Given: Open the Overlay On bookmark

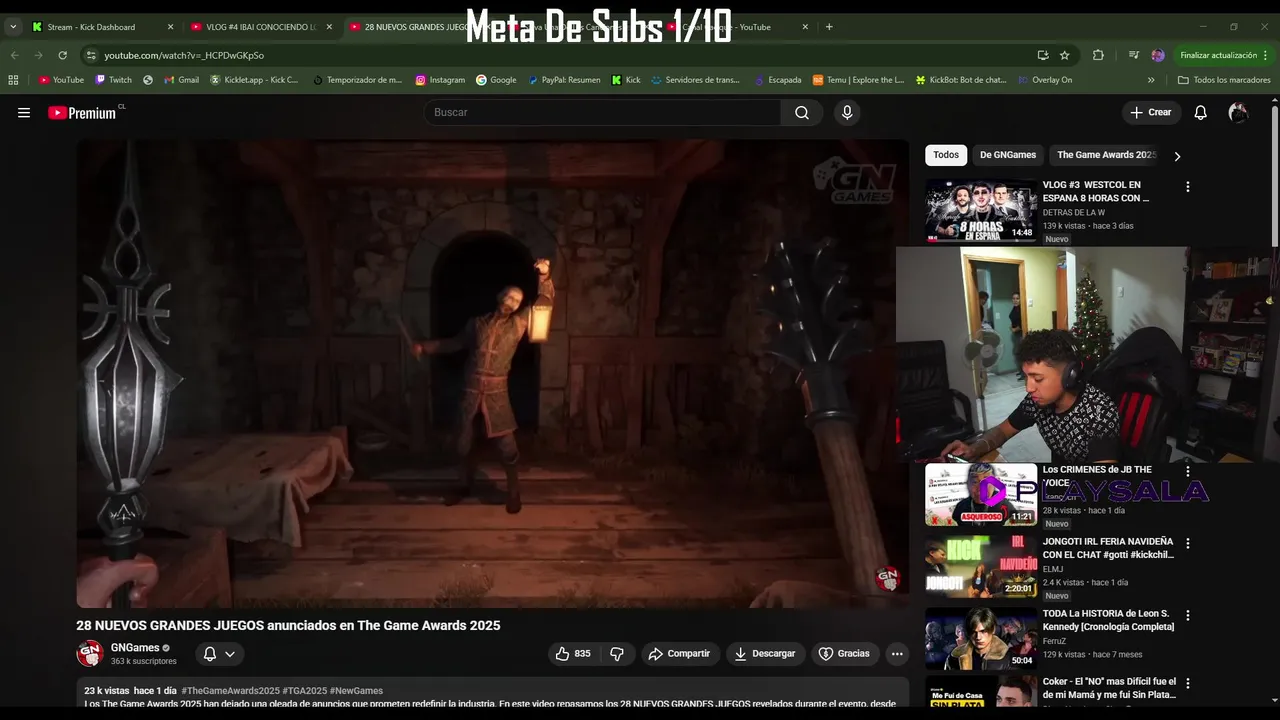Looking at the screenshot, I should (1044, 80).
